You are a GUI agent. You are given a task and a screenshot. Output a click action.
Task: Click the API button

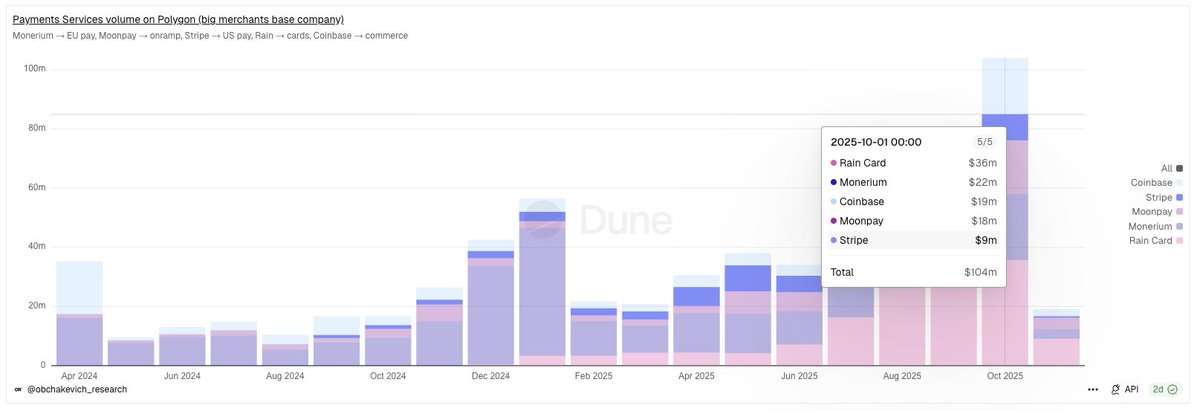tap(1124, 389)
